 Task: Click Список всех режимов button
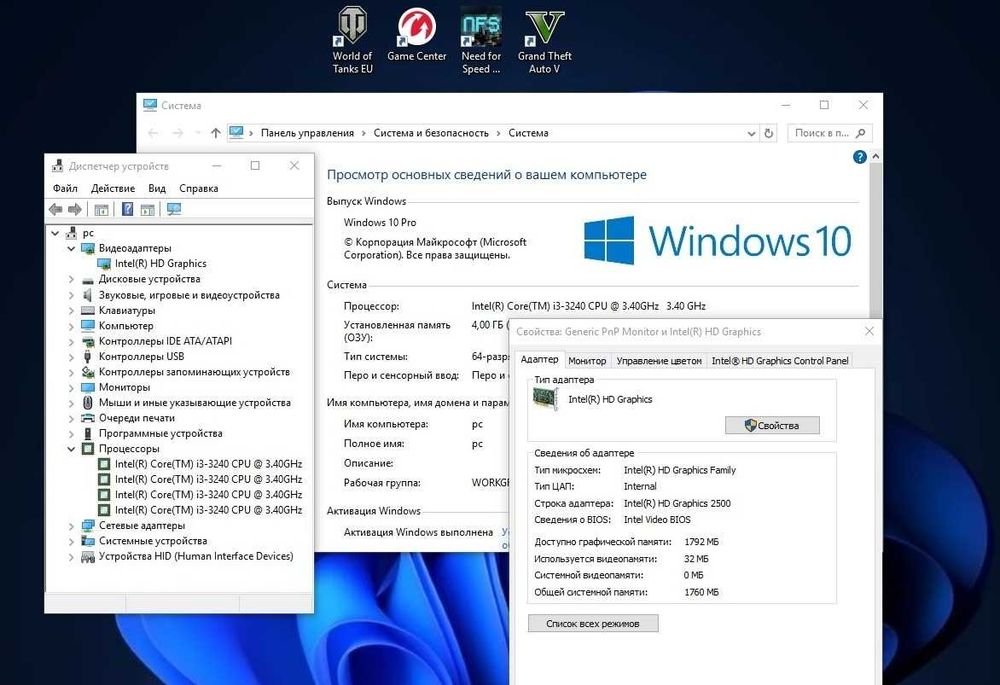click(592, 623)
